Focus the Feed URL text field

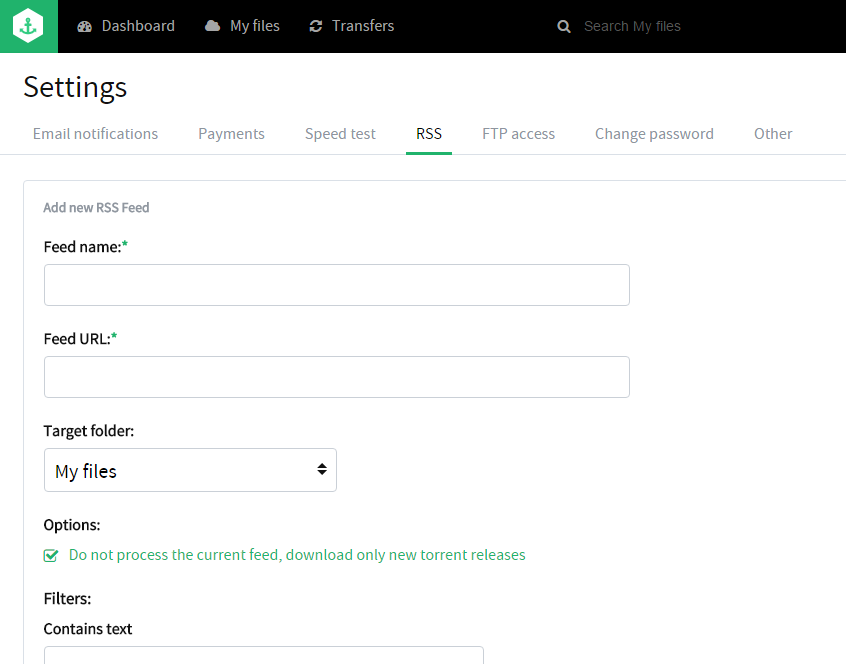point(336,377)
